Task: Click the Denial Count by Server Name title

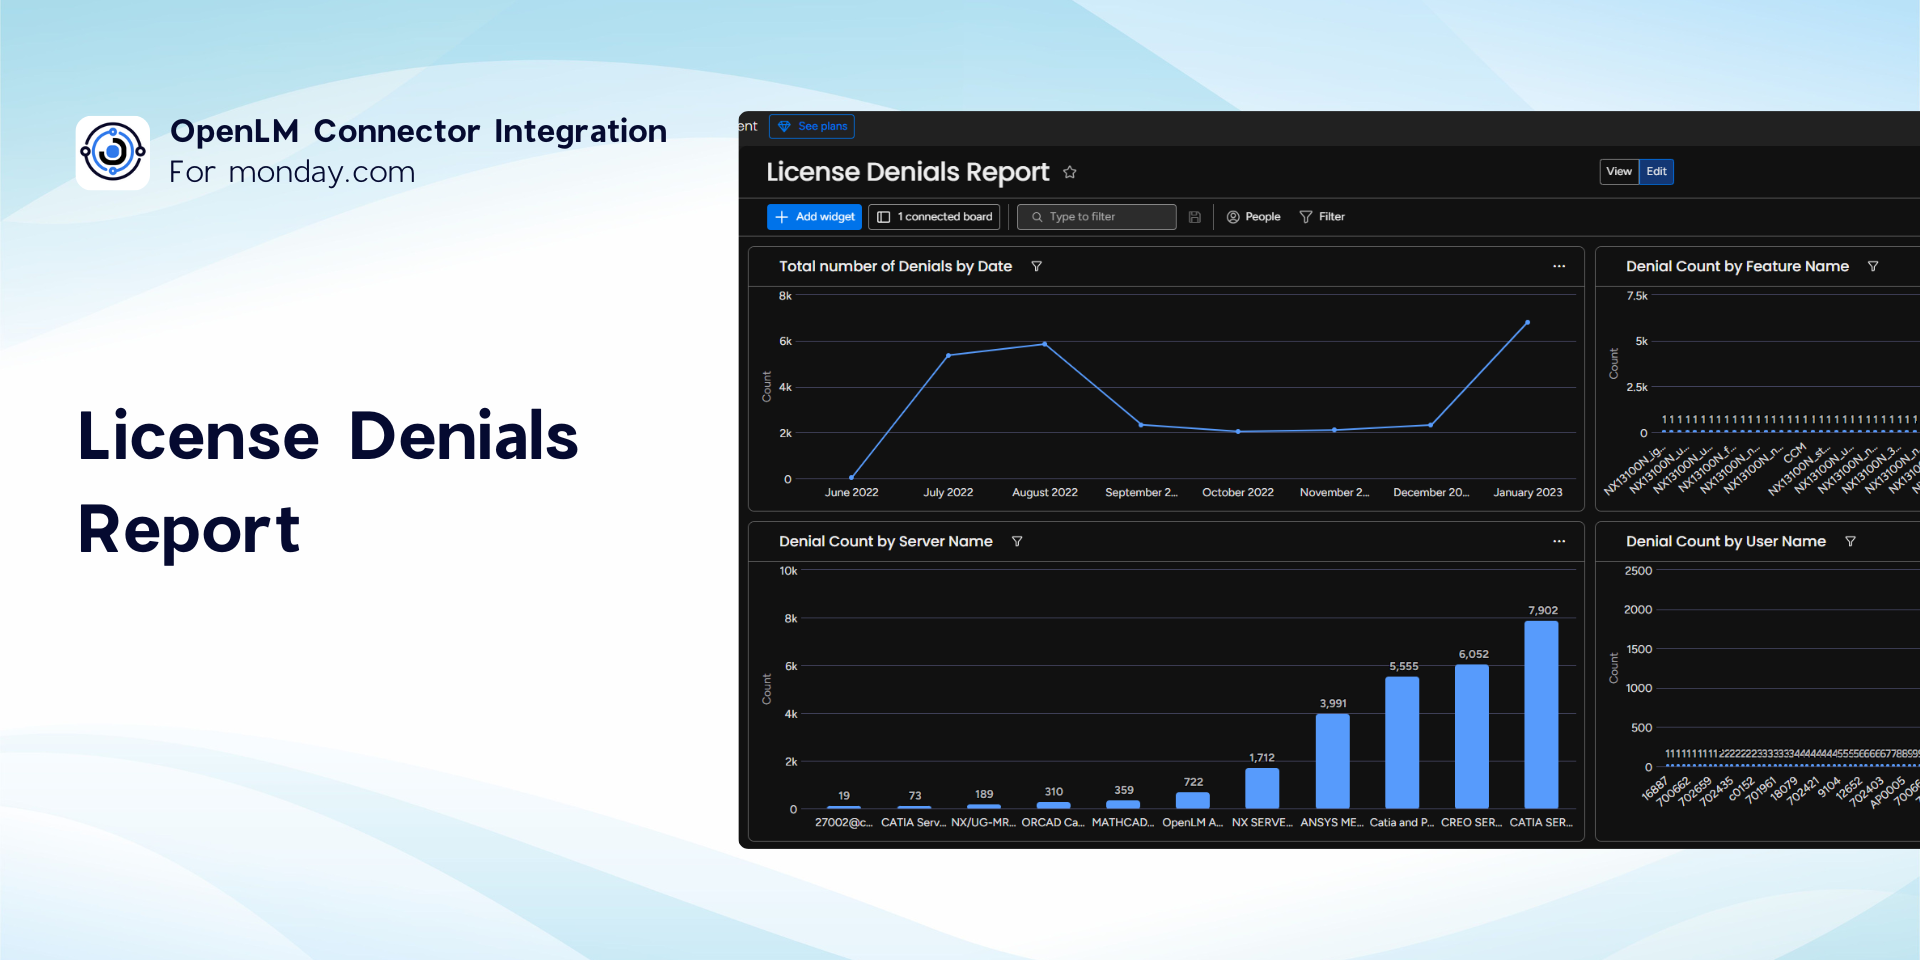Action: point(886,541)
